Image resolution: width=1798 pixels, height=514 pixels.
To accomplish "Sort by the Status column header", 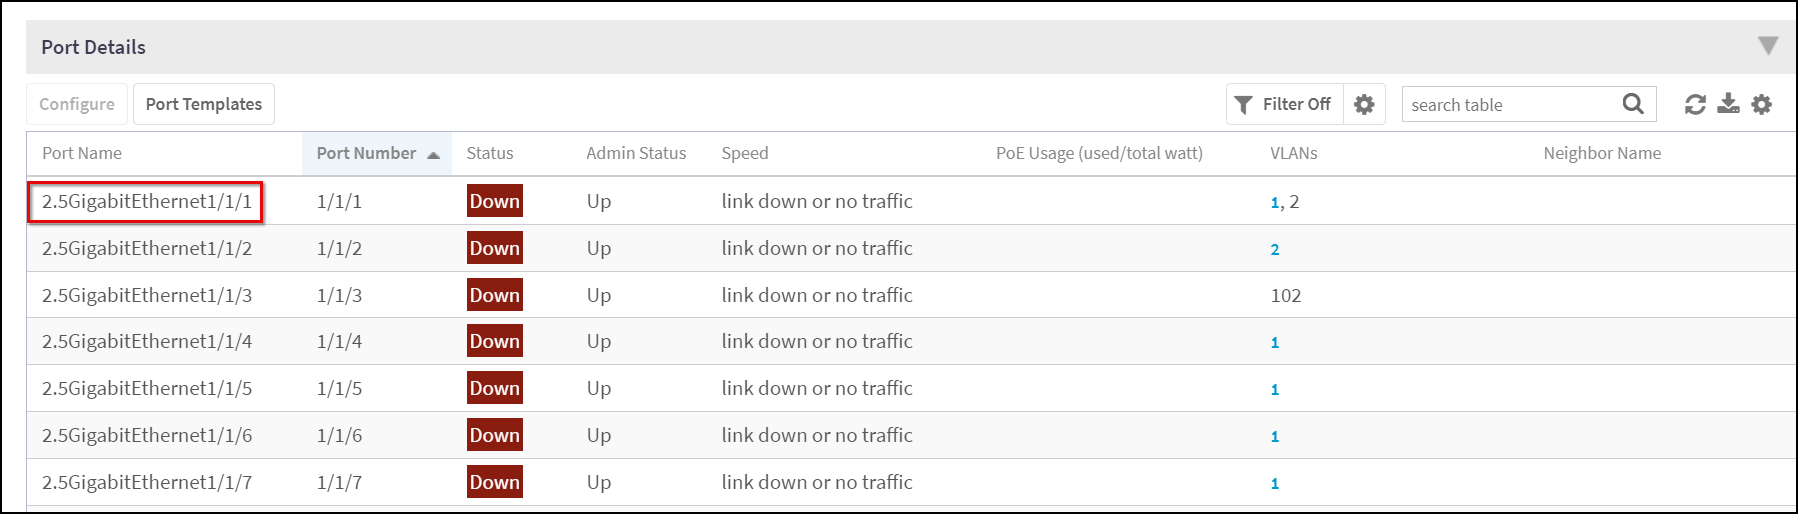I will pyautogui.click(x=490, y=153).
